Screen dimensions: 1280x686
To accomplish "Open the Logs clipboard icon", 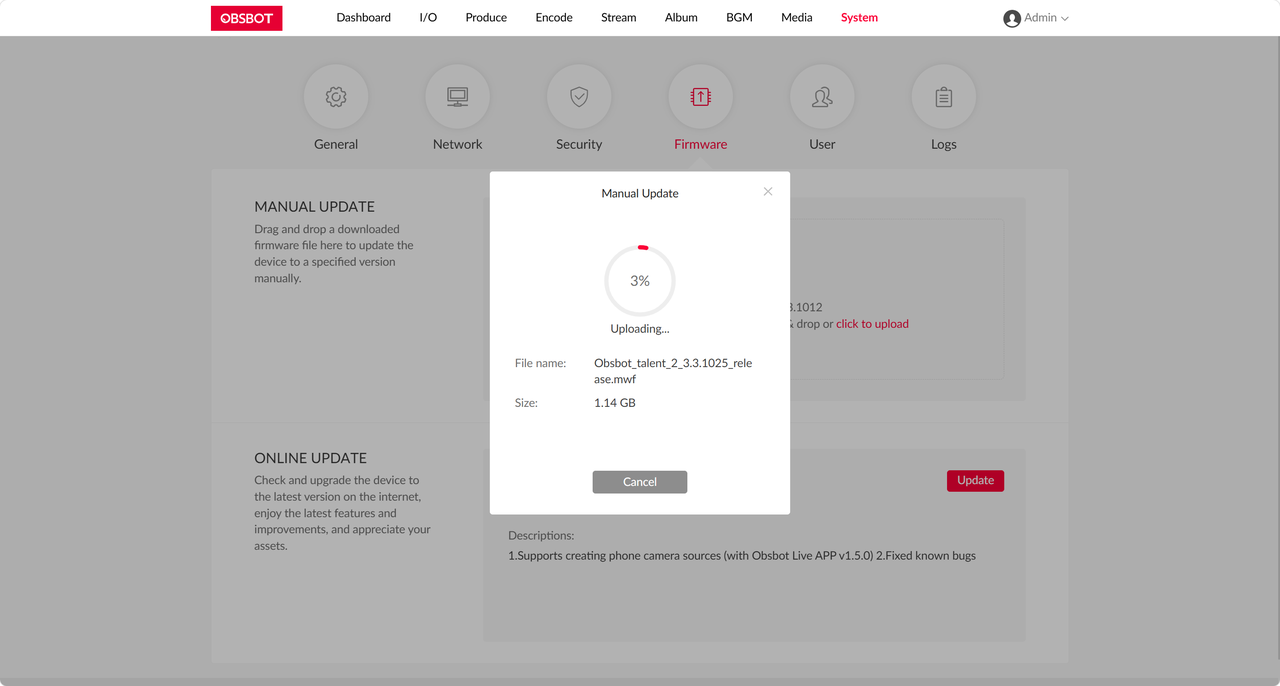I will pos(944,97).
